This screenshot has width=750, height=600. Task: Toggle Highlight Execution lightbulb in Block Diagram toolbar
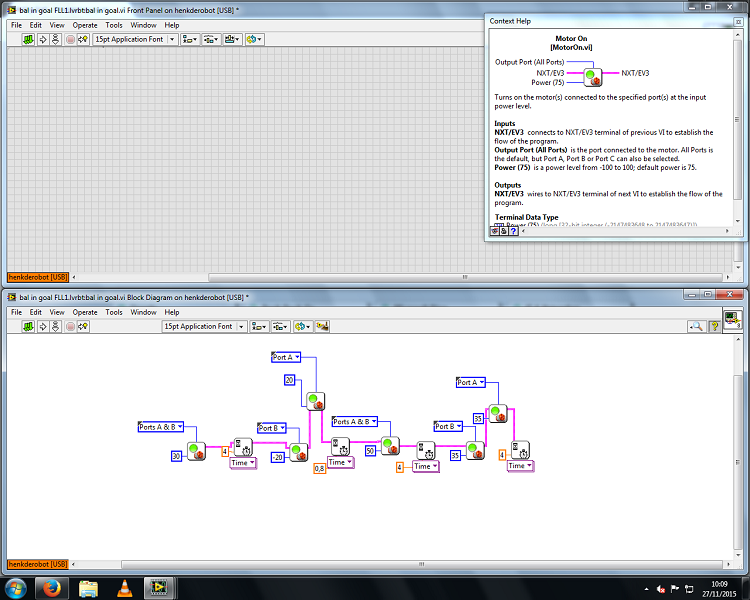click(x=83, y=326)
